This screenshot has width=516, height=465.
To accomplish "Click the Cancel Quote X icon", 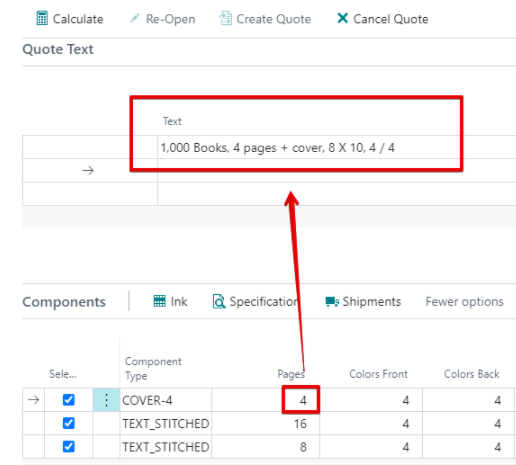I will tap(342, 18).
